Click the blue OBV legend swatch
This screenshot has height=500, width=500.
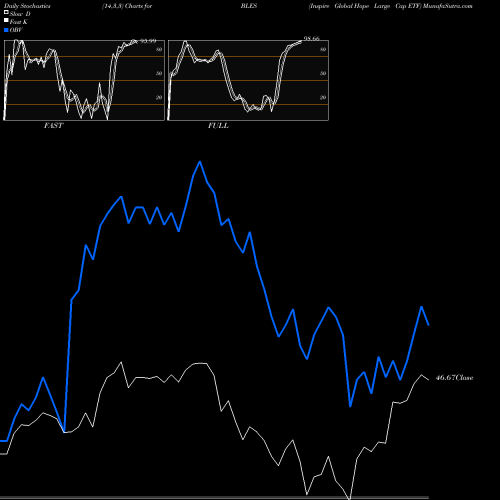point(6,30)
